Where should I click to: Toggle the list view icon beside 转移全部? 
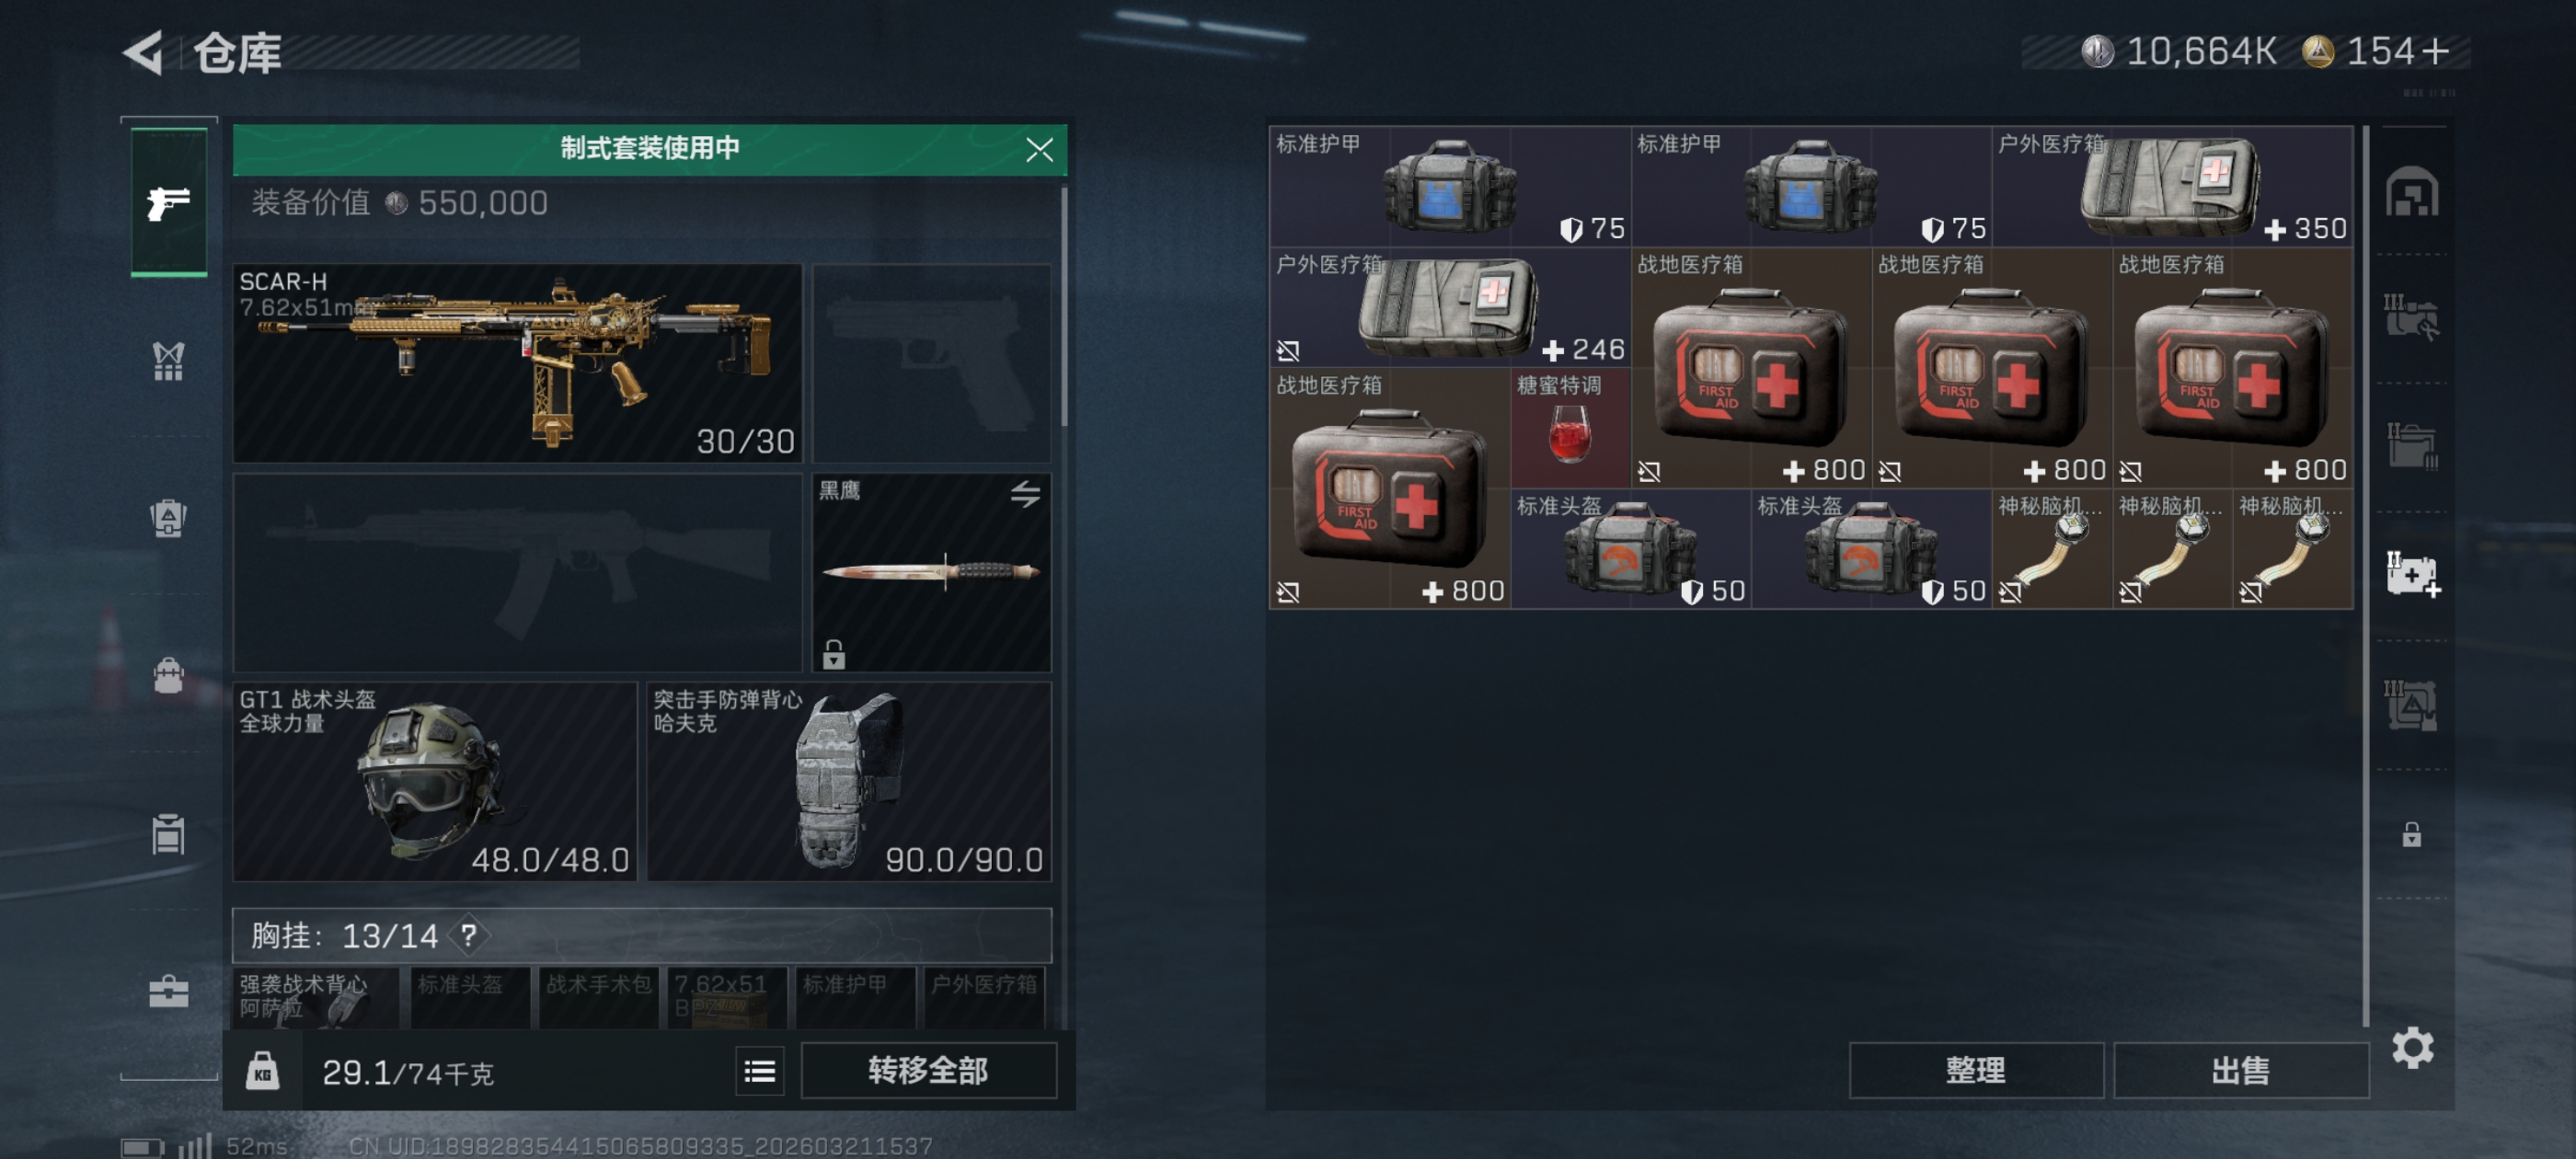coord(759,1072)
